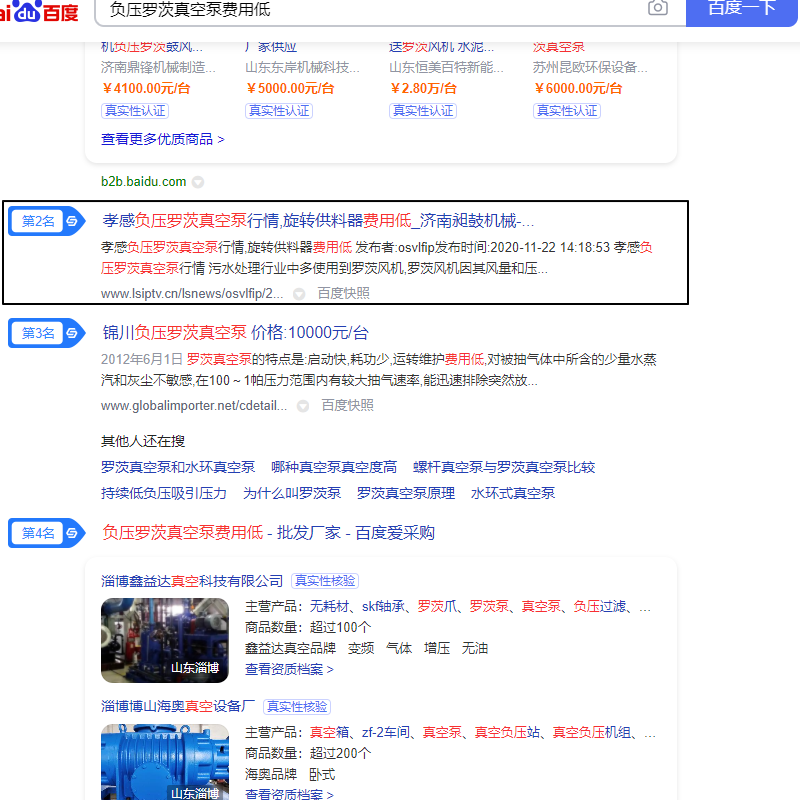Click 真实性认证 badge under ¥6000.00
Image resolution: width=800 pixels, height=800 pixels.
pyautogui.click(x=567, y=111)
